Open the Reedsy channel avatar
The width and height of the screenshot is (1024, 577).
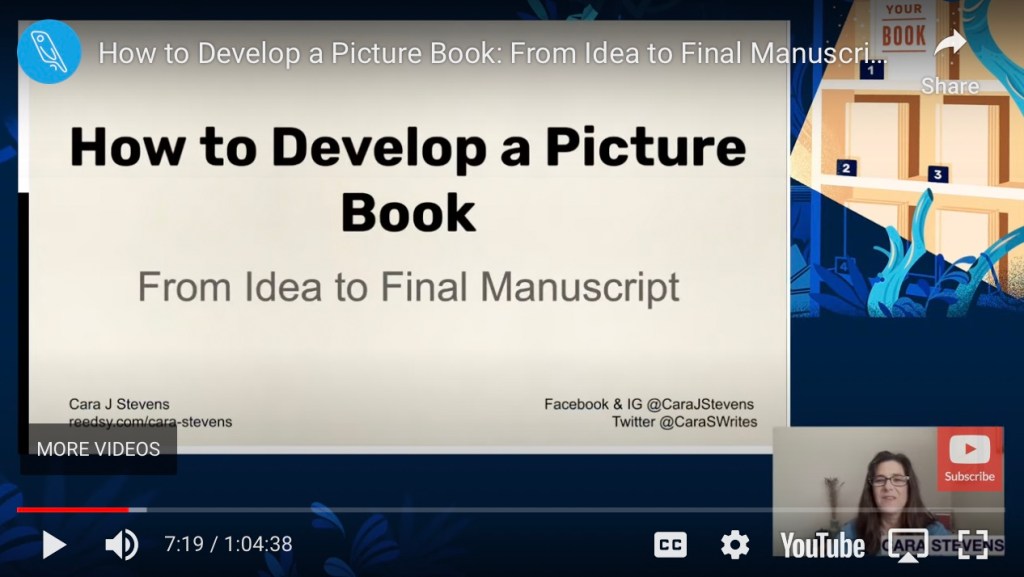pos(49,52)
